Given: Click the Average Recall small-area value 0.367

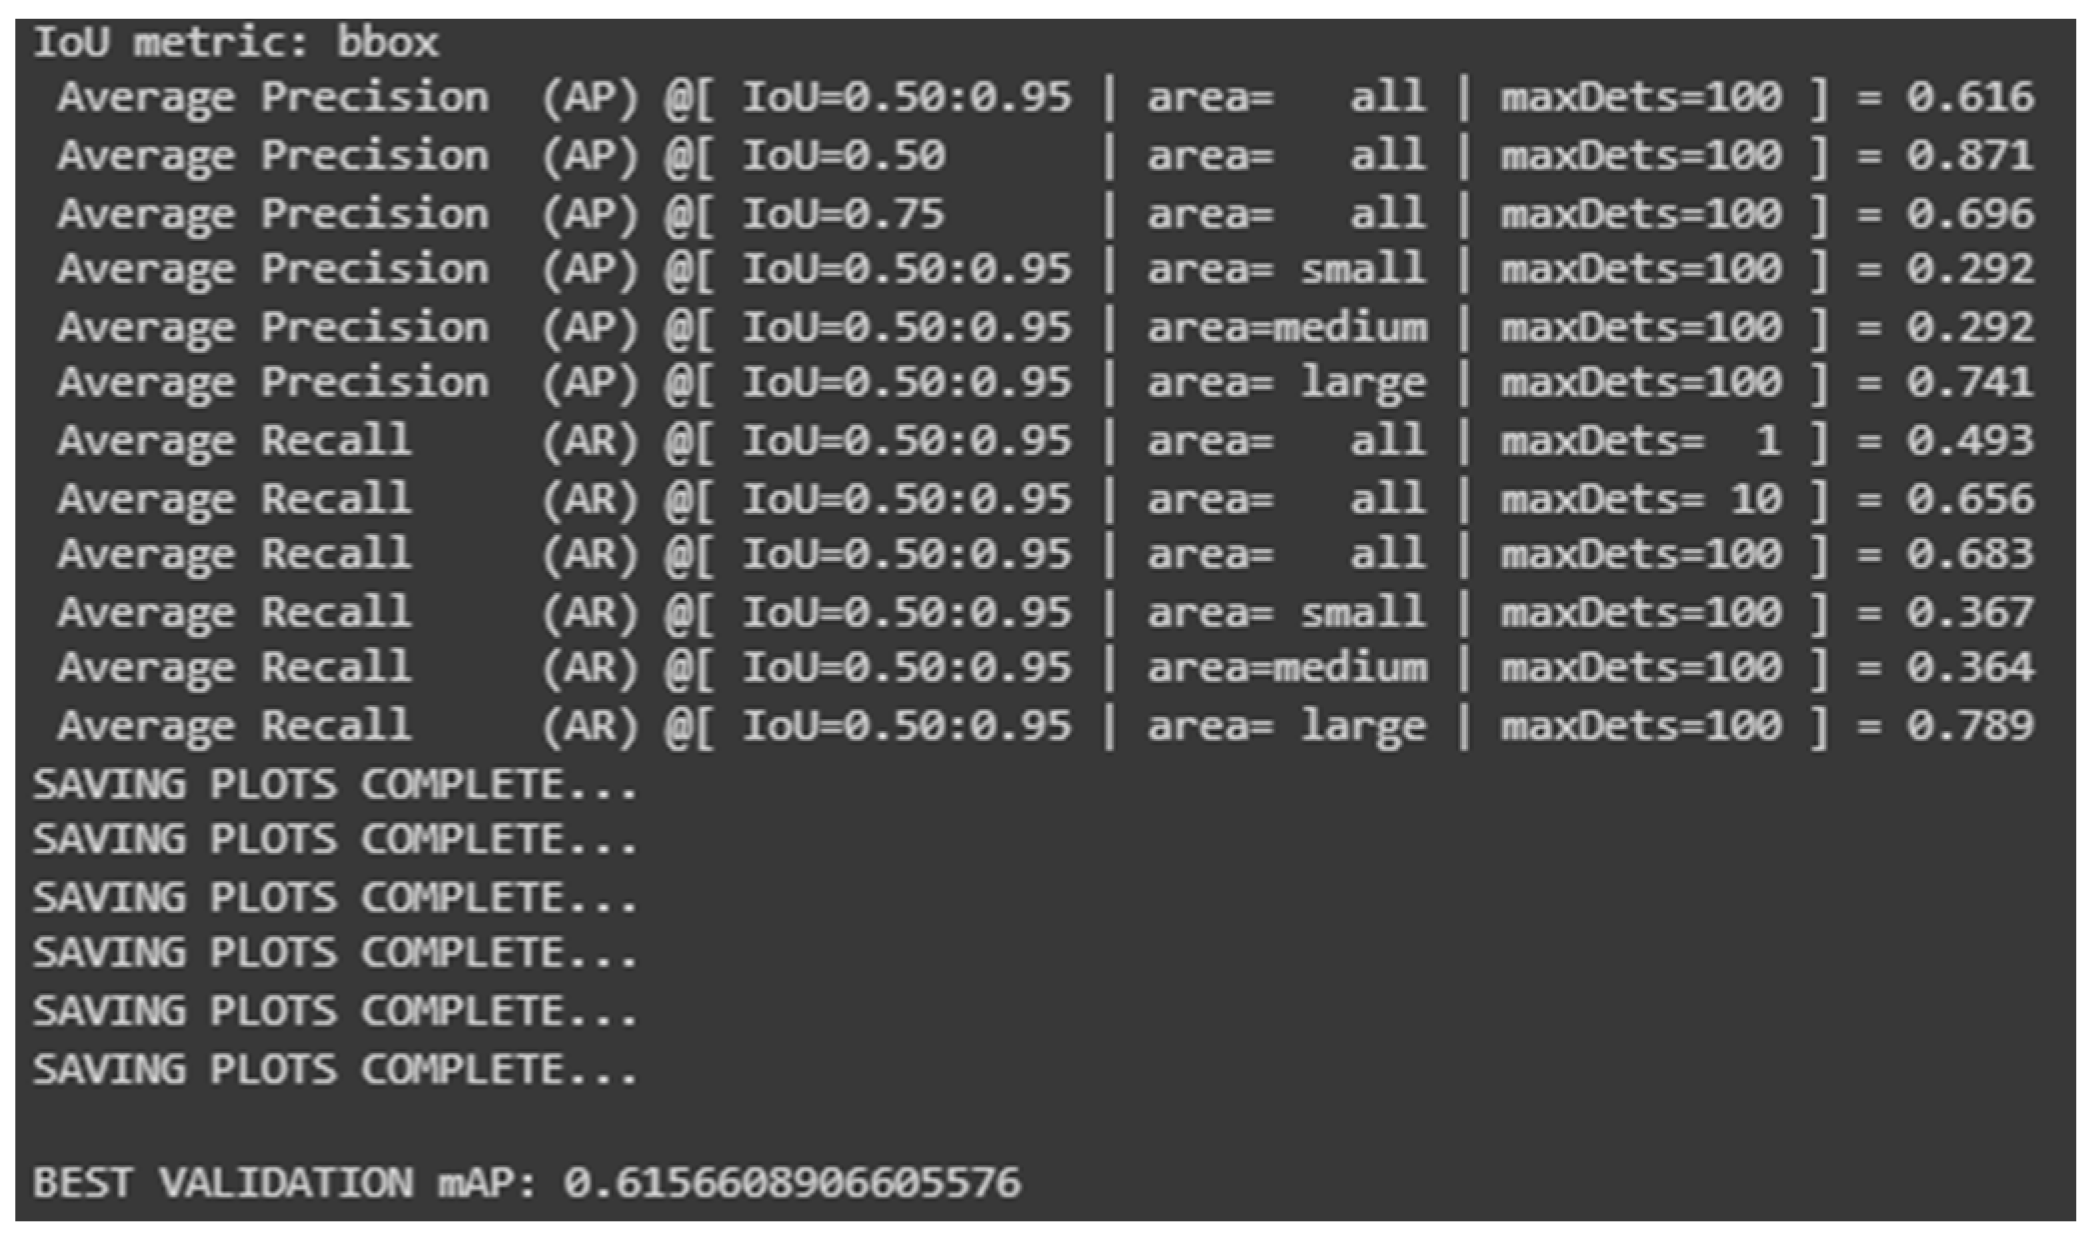Looking at the screenshot, I should [x=1969, y=612].
